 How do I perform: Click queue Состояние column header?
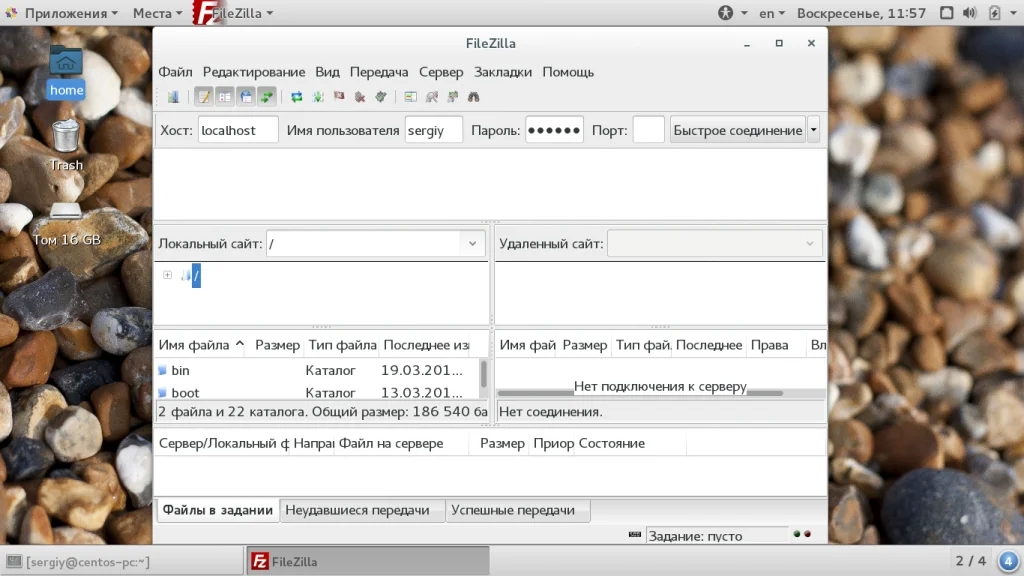pos(630,443)
